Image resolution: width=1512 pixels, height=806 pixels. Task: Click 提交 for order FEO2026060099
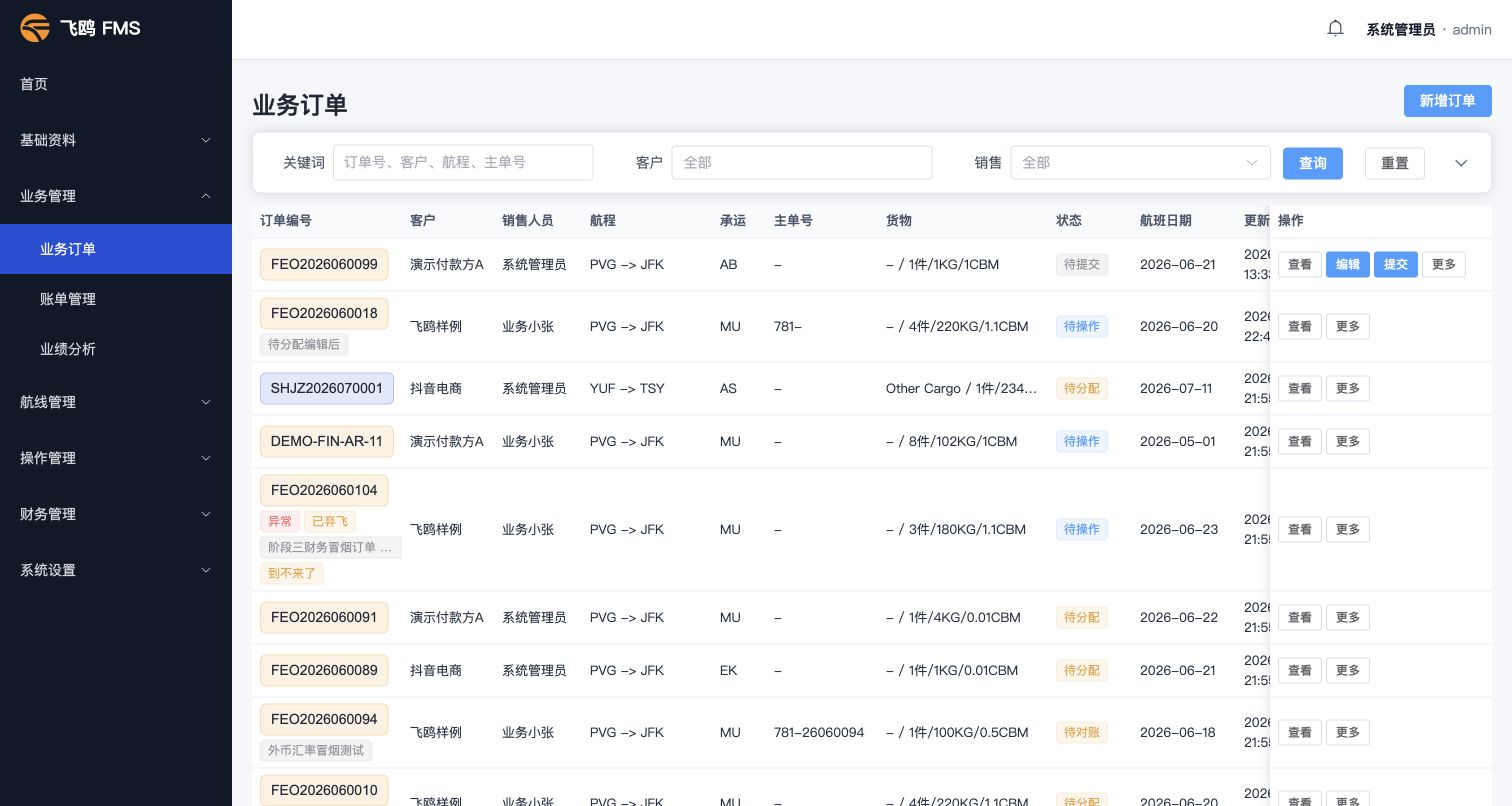pyautogui.click(x=1395, y=265)
